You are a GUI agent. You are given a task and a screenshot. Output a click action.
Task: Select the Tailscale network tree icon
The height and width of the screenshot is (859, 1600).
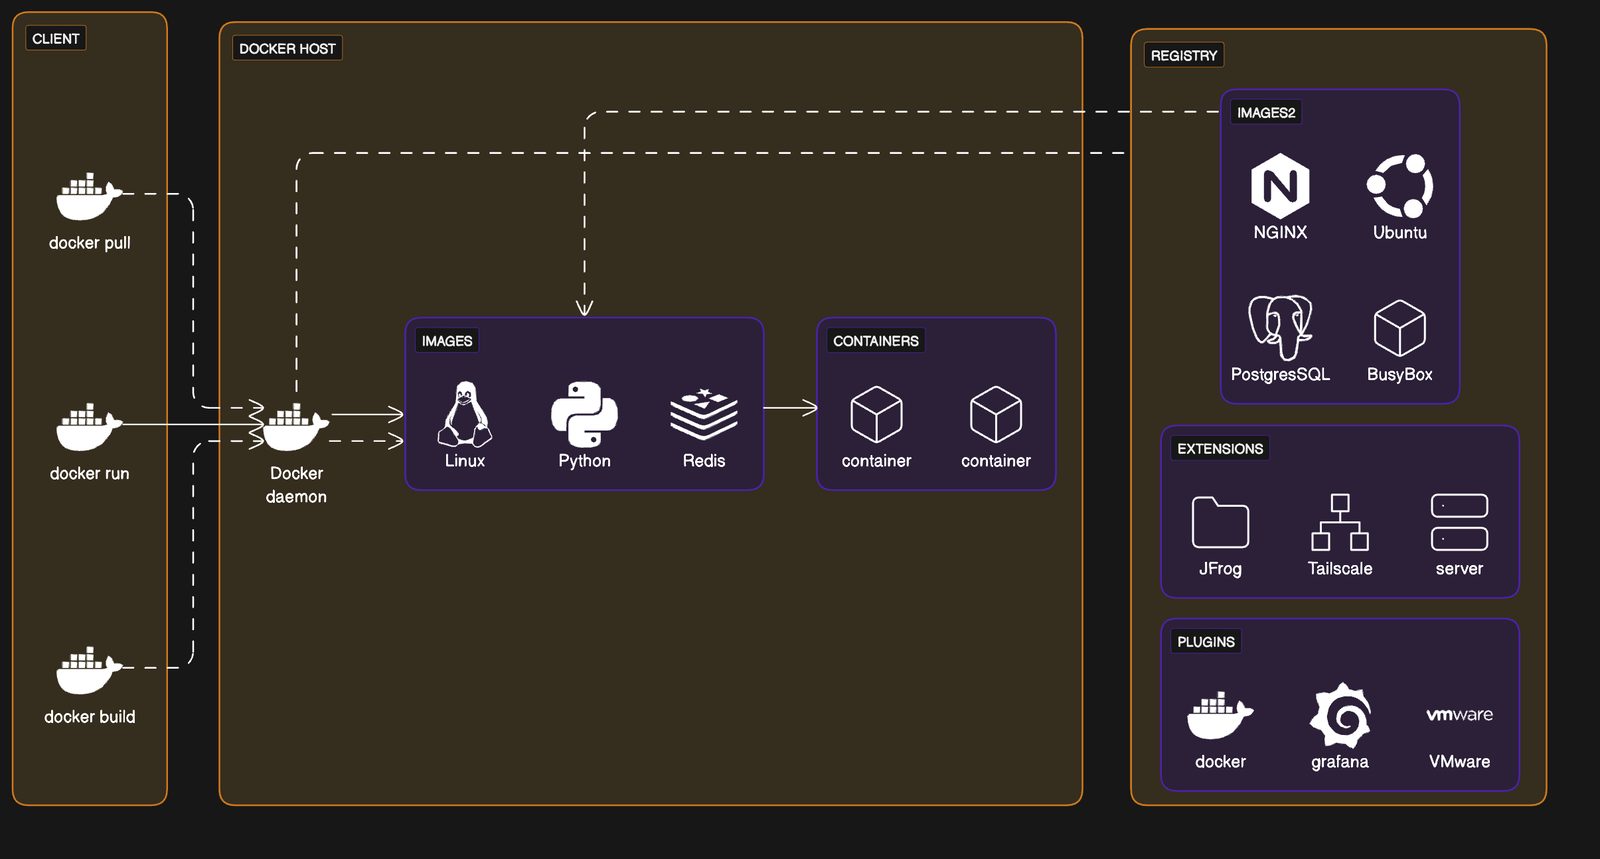tap(1340, 522)
